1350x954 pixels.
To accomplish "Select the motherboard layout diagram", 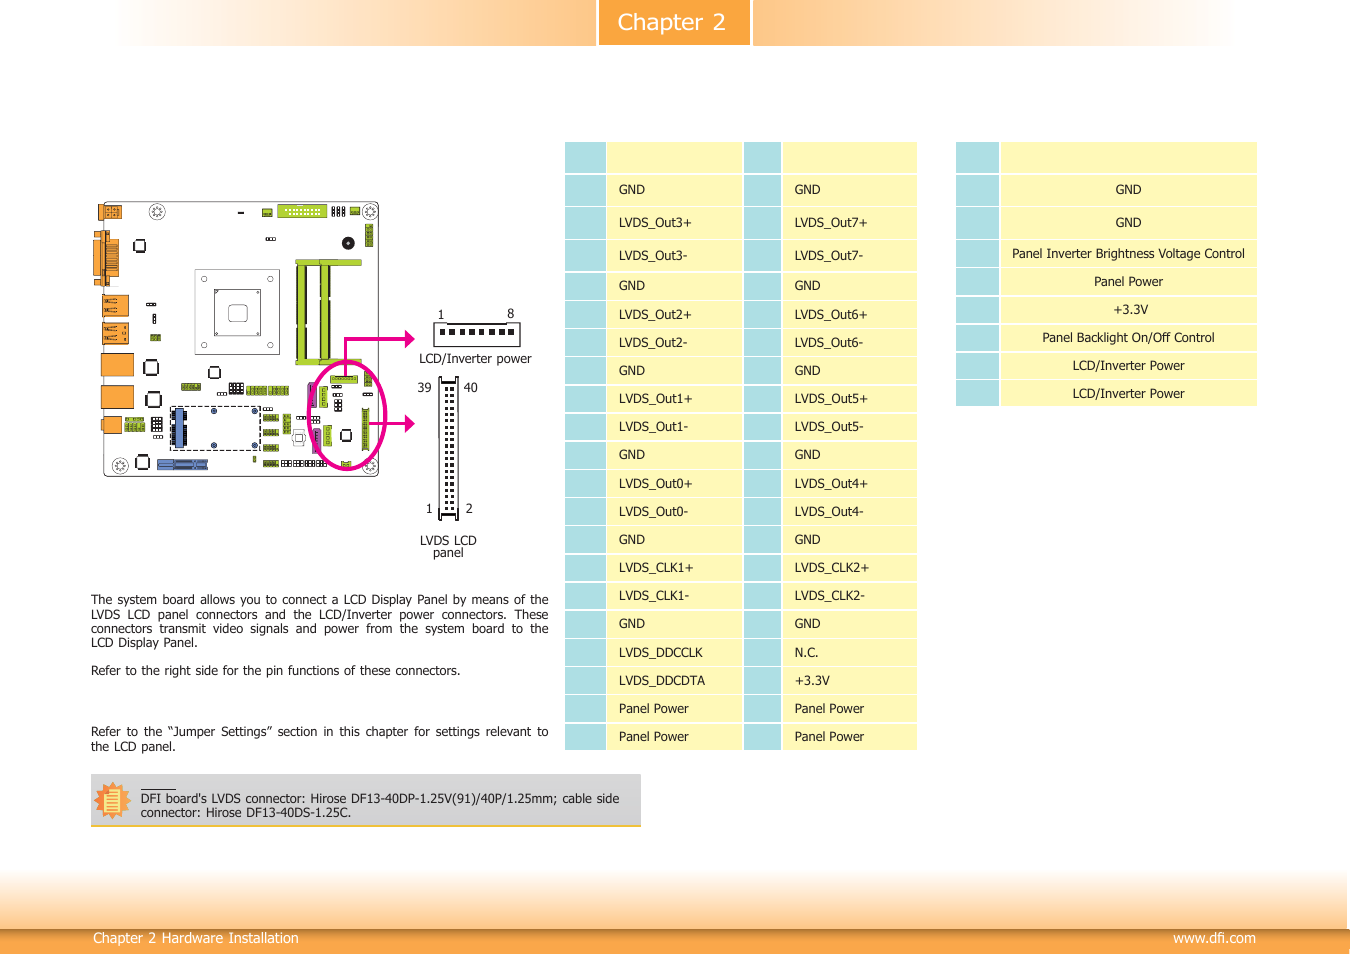I will (239, 338).
